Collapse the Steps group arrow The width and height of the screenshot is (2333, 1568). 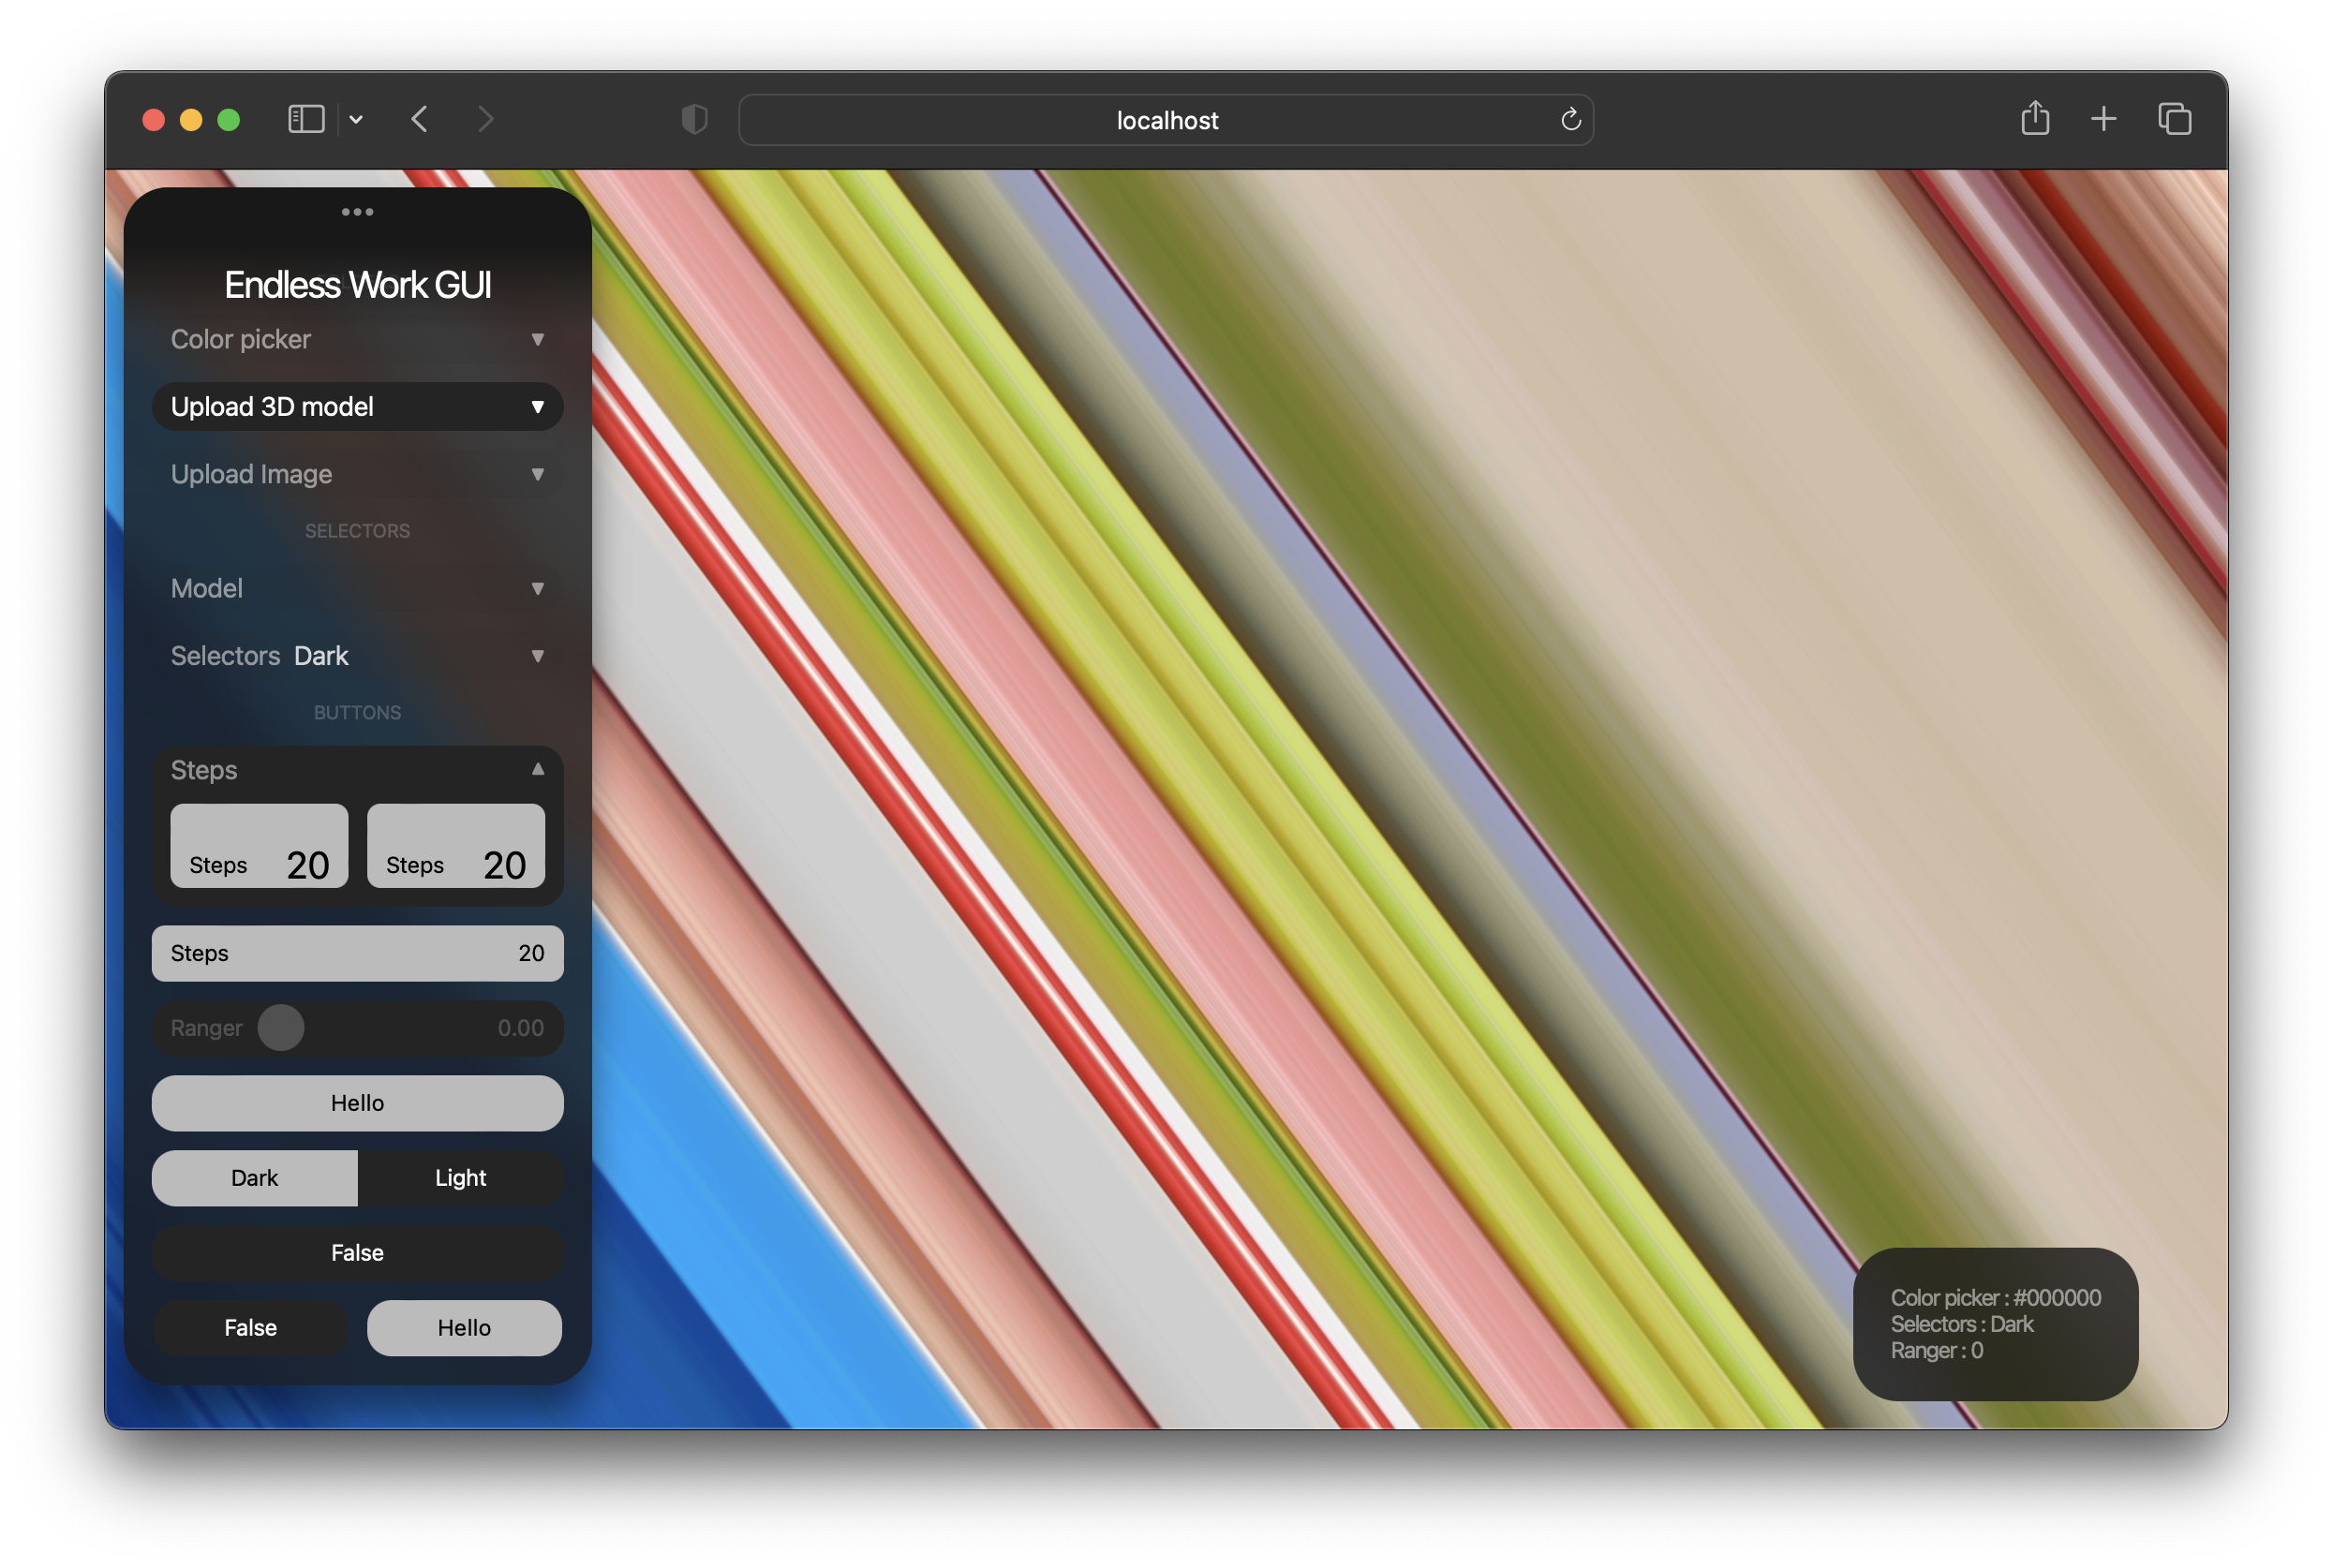pyautogui.click(x=537, y=769)
